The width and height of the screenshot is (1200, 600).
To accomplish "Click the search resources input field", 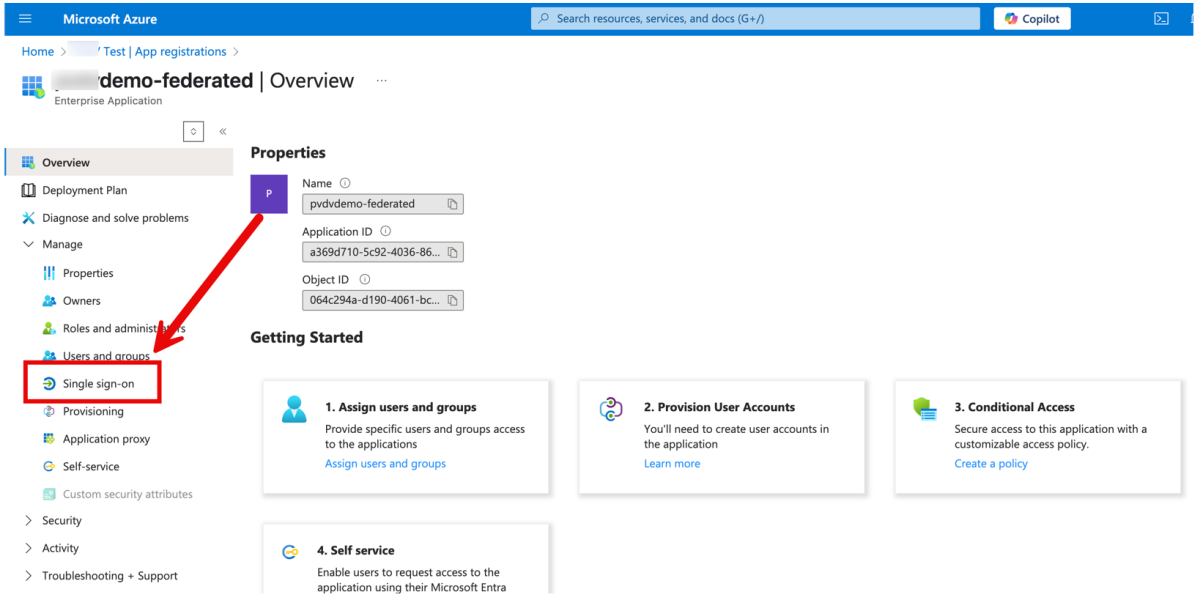I will 755,19.
